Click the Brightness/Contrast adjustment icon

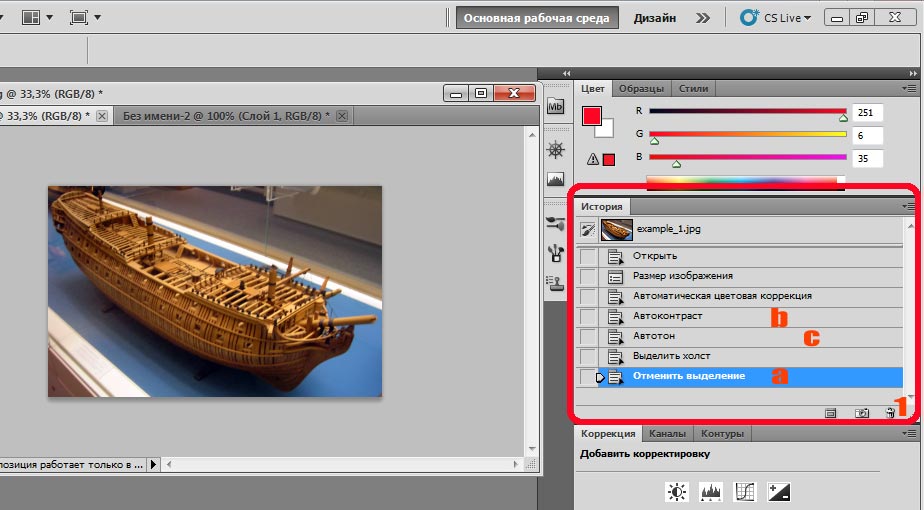(679, 491)
